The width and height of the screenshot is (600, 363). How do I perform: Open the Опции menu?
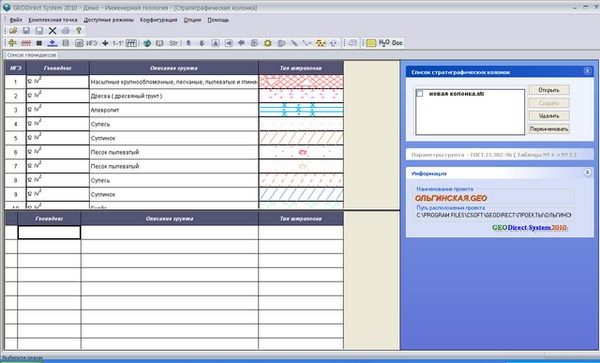coord(192,20)
